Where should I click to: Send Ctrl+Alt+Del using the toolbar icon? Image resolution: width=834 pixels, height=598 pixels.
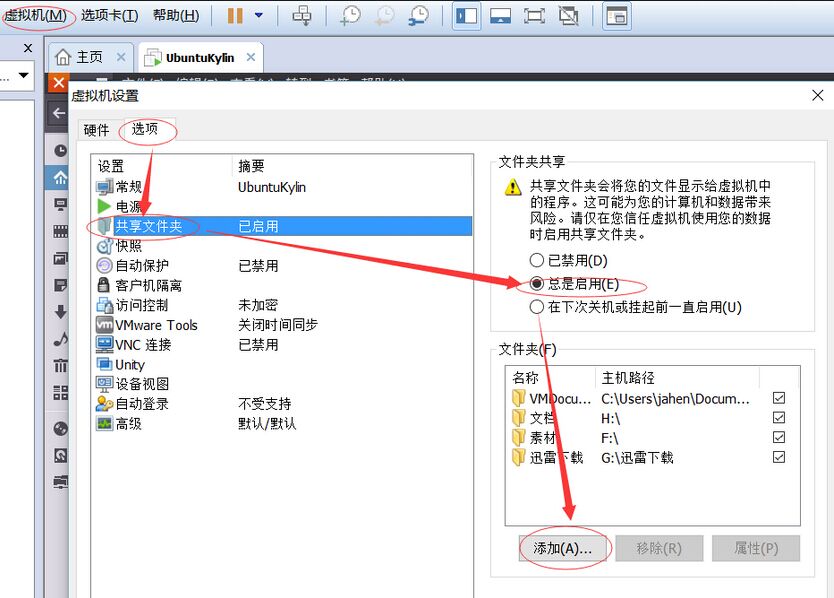click(302, 15)
